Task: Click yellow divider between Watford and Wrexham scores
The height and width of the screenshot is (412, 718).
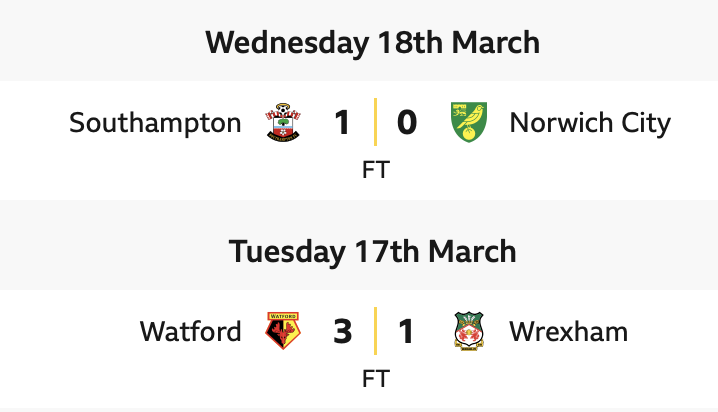Action: click(375, 331)
